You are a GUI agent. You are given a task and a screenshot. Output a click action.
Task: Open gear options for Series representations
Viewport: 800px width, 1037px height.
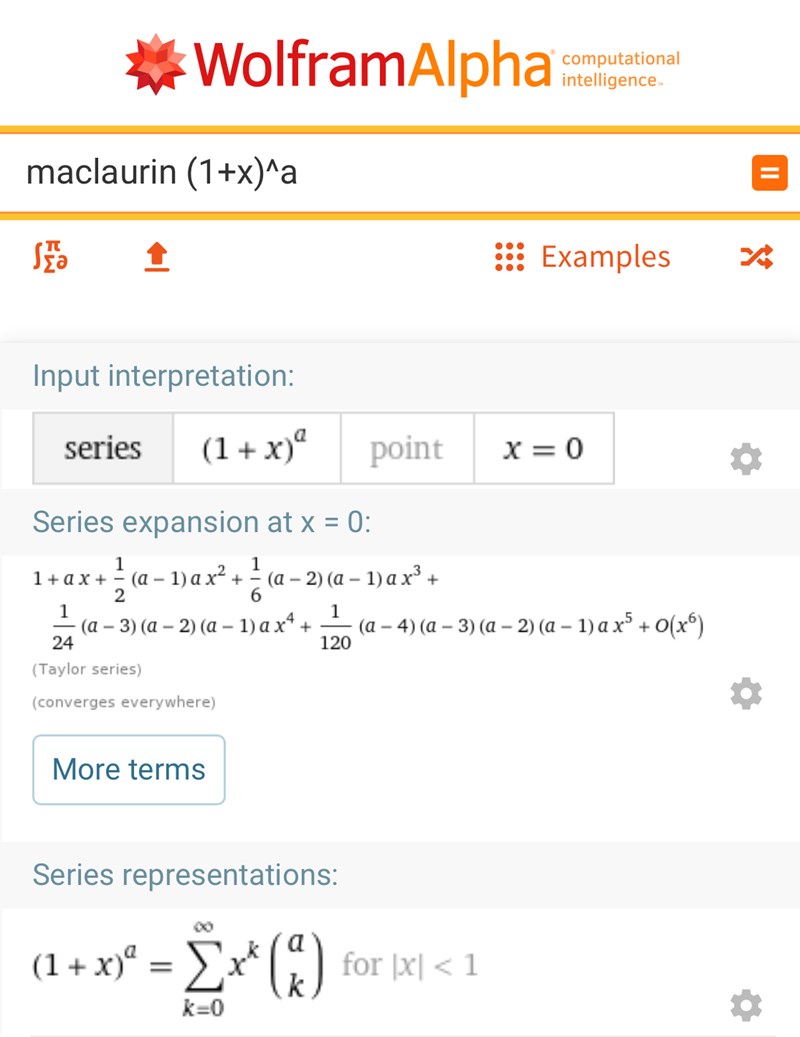point(746,1005)
